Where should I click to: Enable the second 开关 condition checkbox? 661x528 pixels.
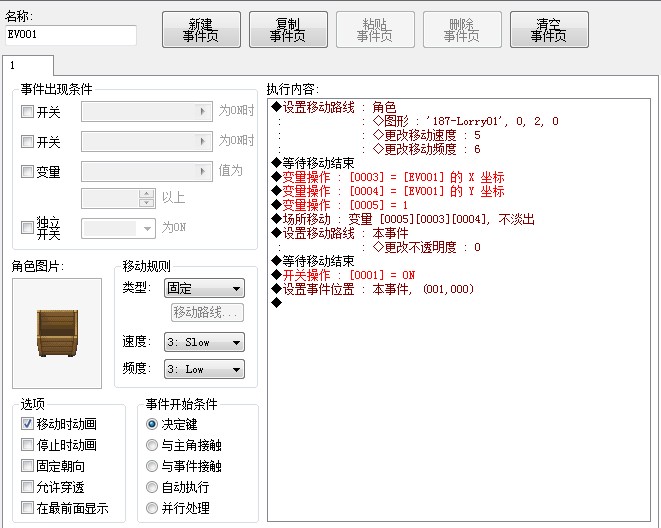(x=27, y=142)
